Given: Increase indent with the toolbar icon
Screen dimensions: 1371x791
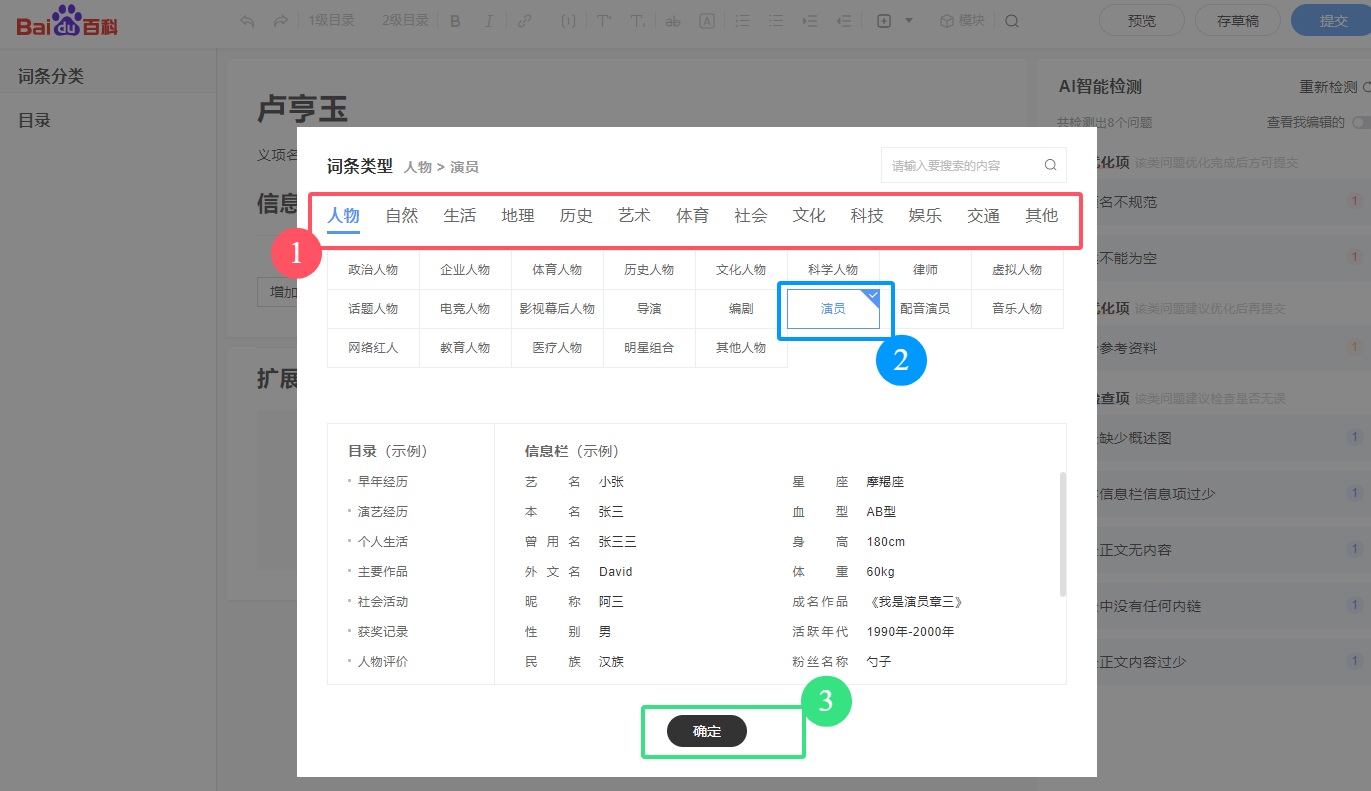Looking at the screenshot, I should point(810,21).
